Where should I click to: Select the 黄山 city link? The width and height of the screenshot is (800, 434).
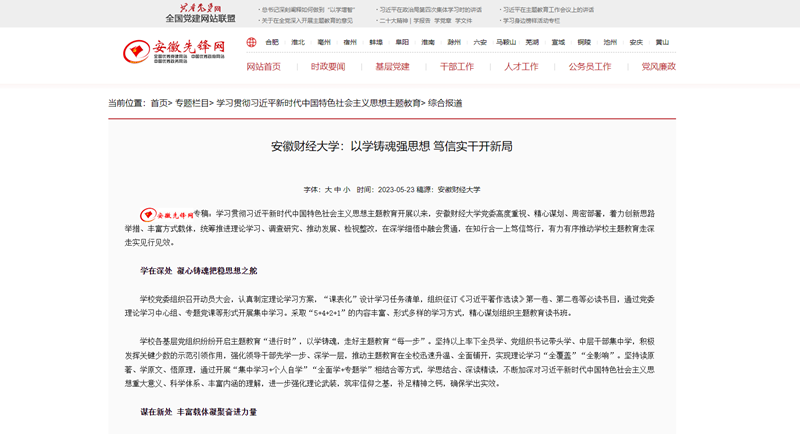pos(662,43)
